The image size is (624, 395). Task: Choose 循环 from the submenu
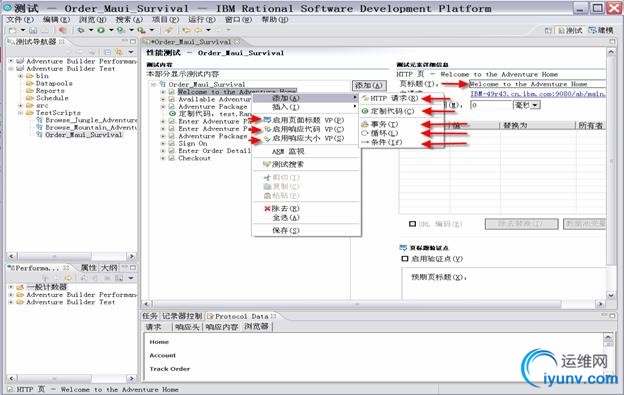coord(384,133)
